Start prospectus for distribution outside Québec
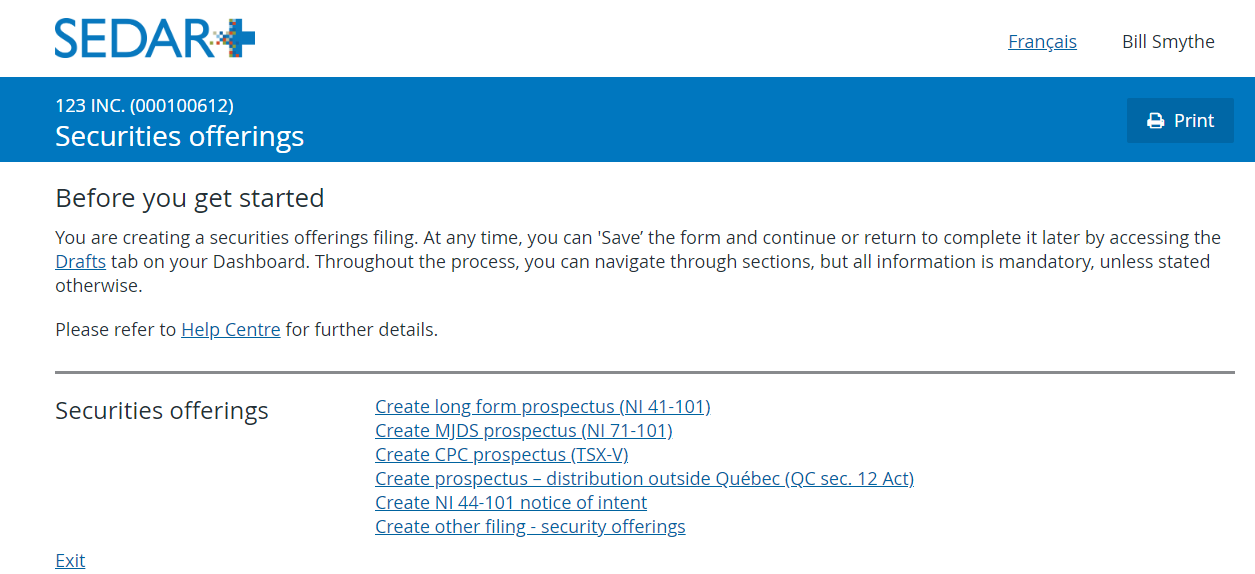This screenshot has height=574, width=1255. (644, 479)
